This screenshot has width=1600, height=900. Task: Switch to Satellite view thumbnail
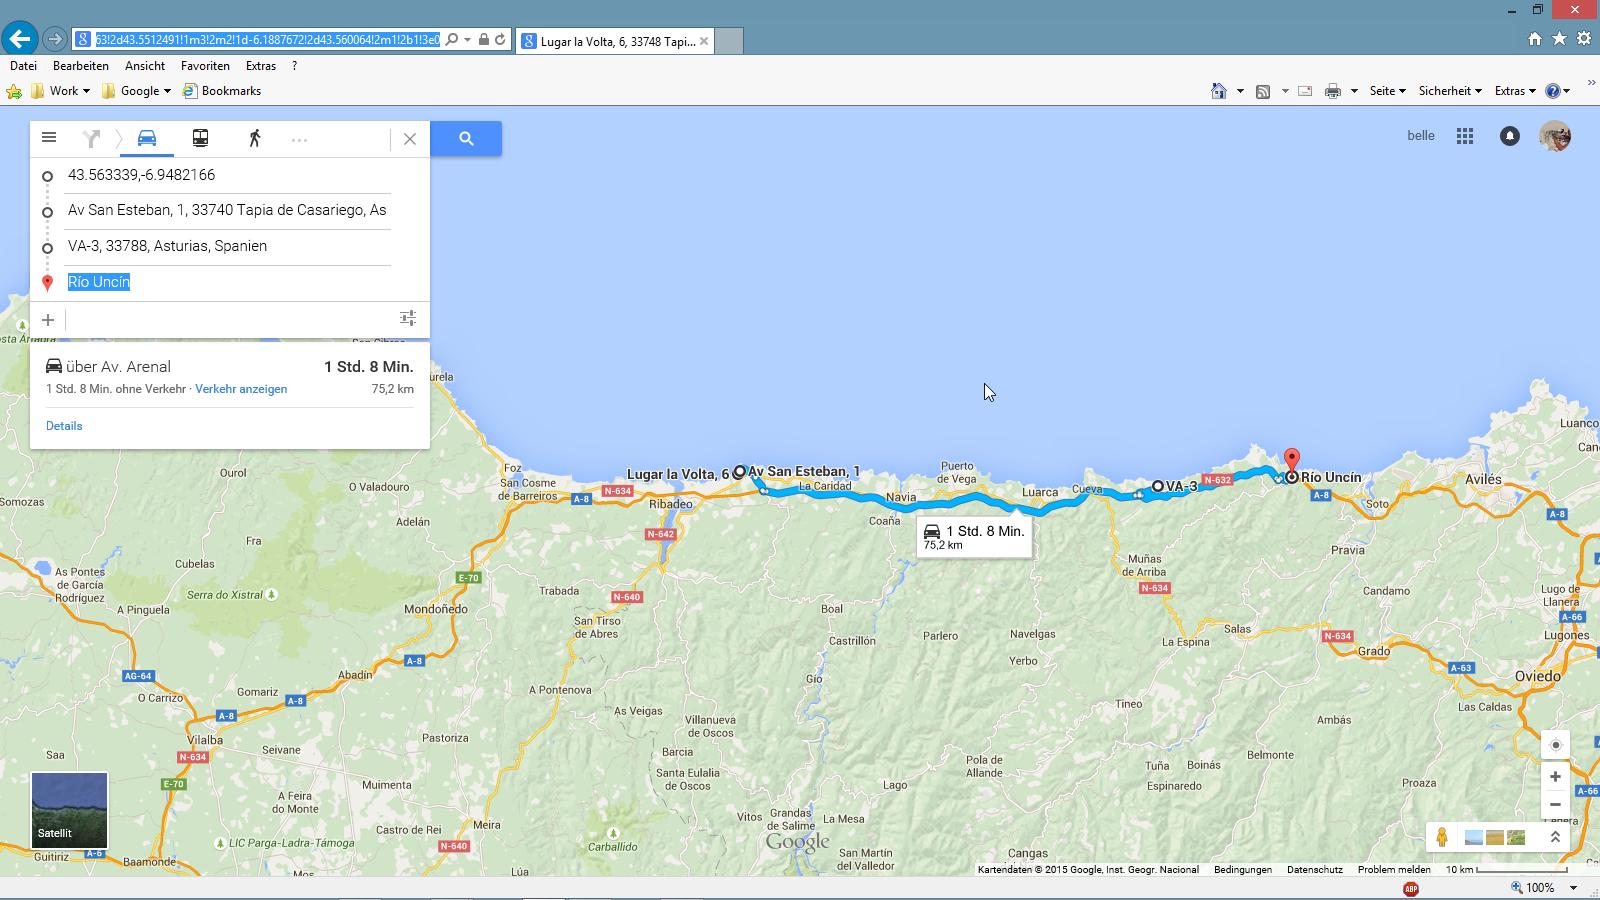(x=69, y=810)
